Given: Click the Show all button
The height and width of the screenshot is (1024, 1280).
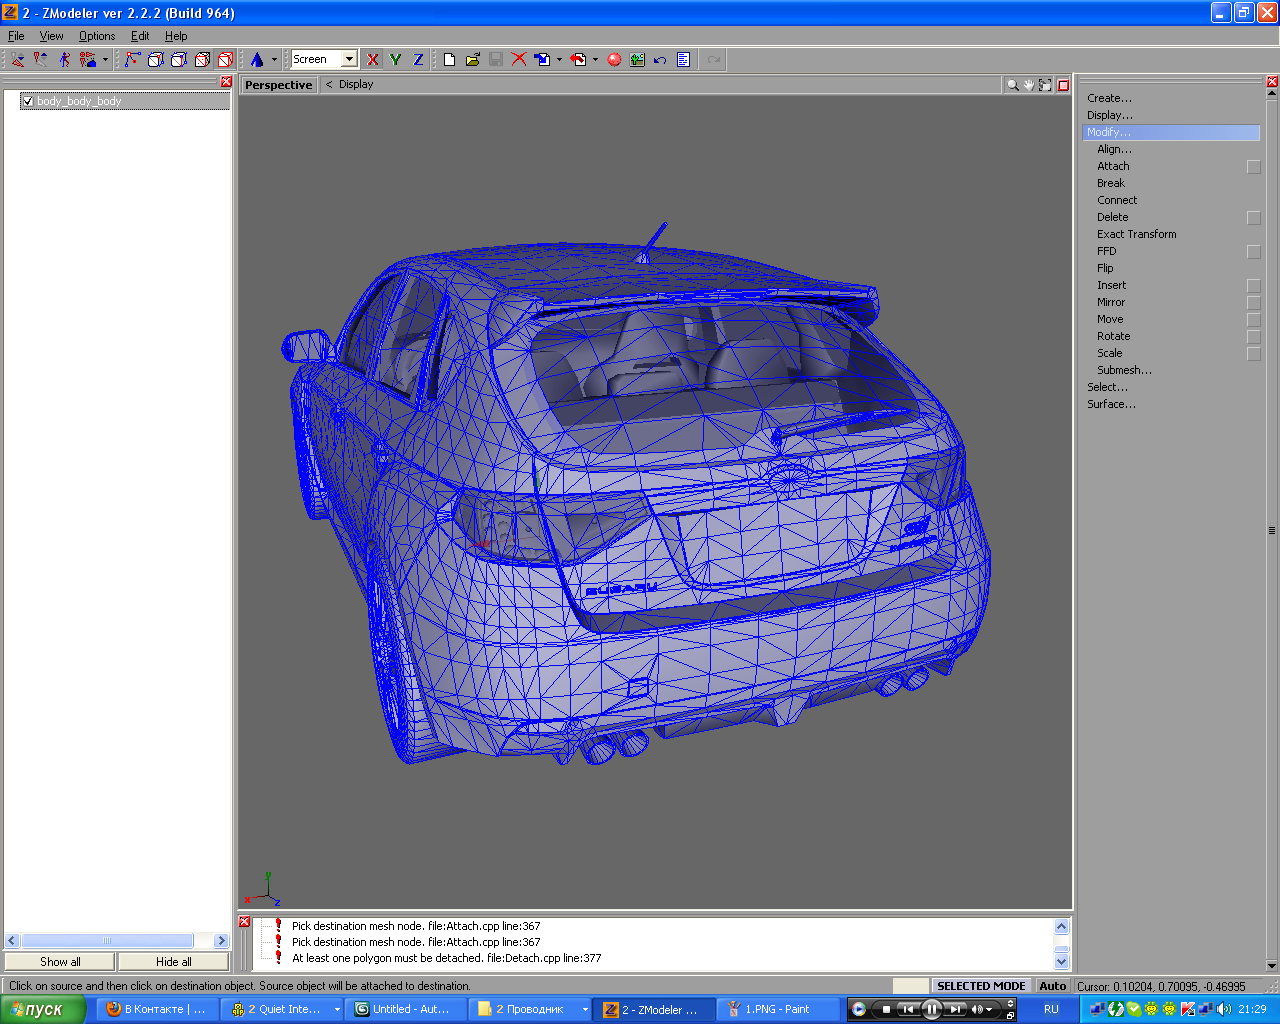Looking at the screenshot, I should [60, 961].
